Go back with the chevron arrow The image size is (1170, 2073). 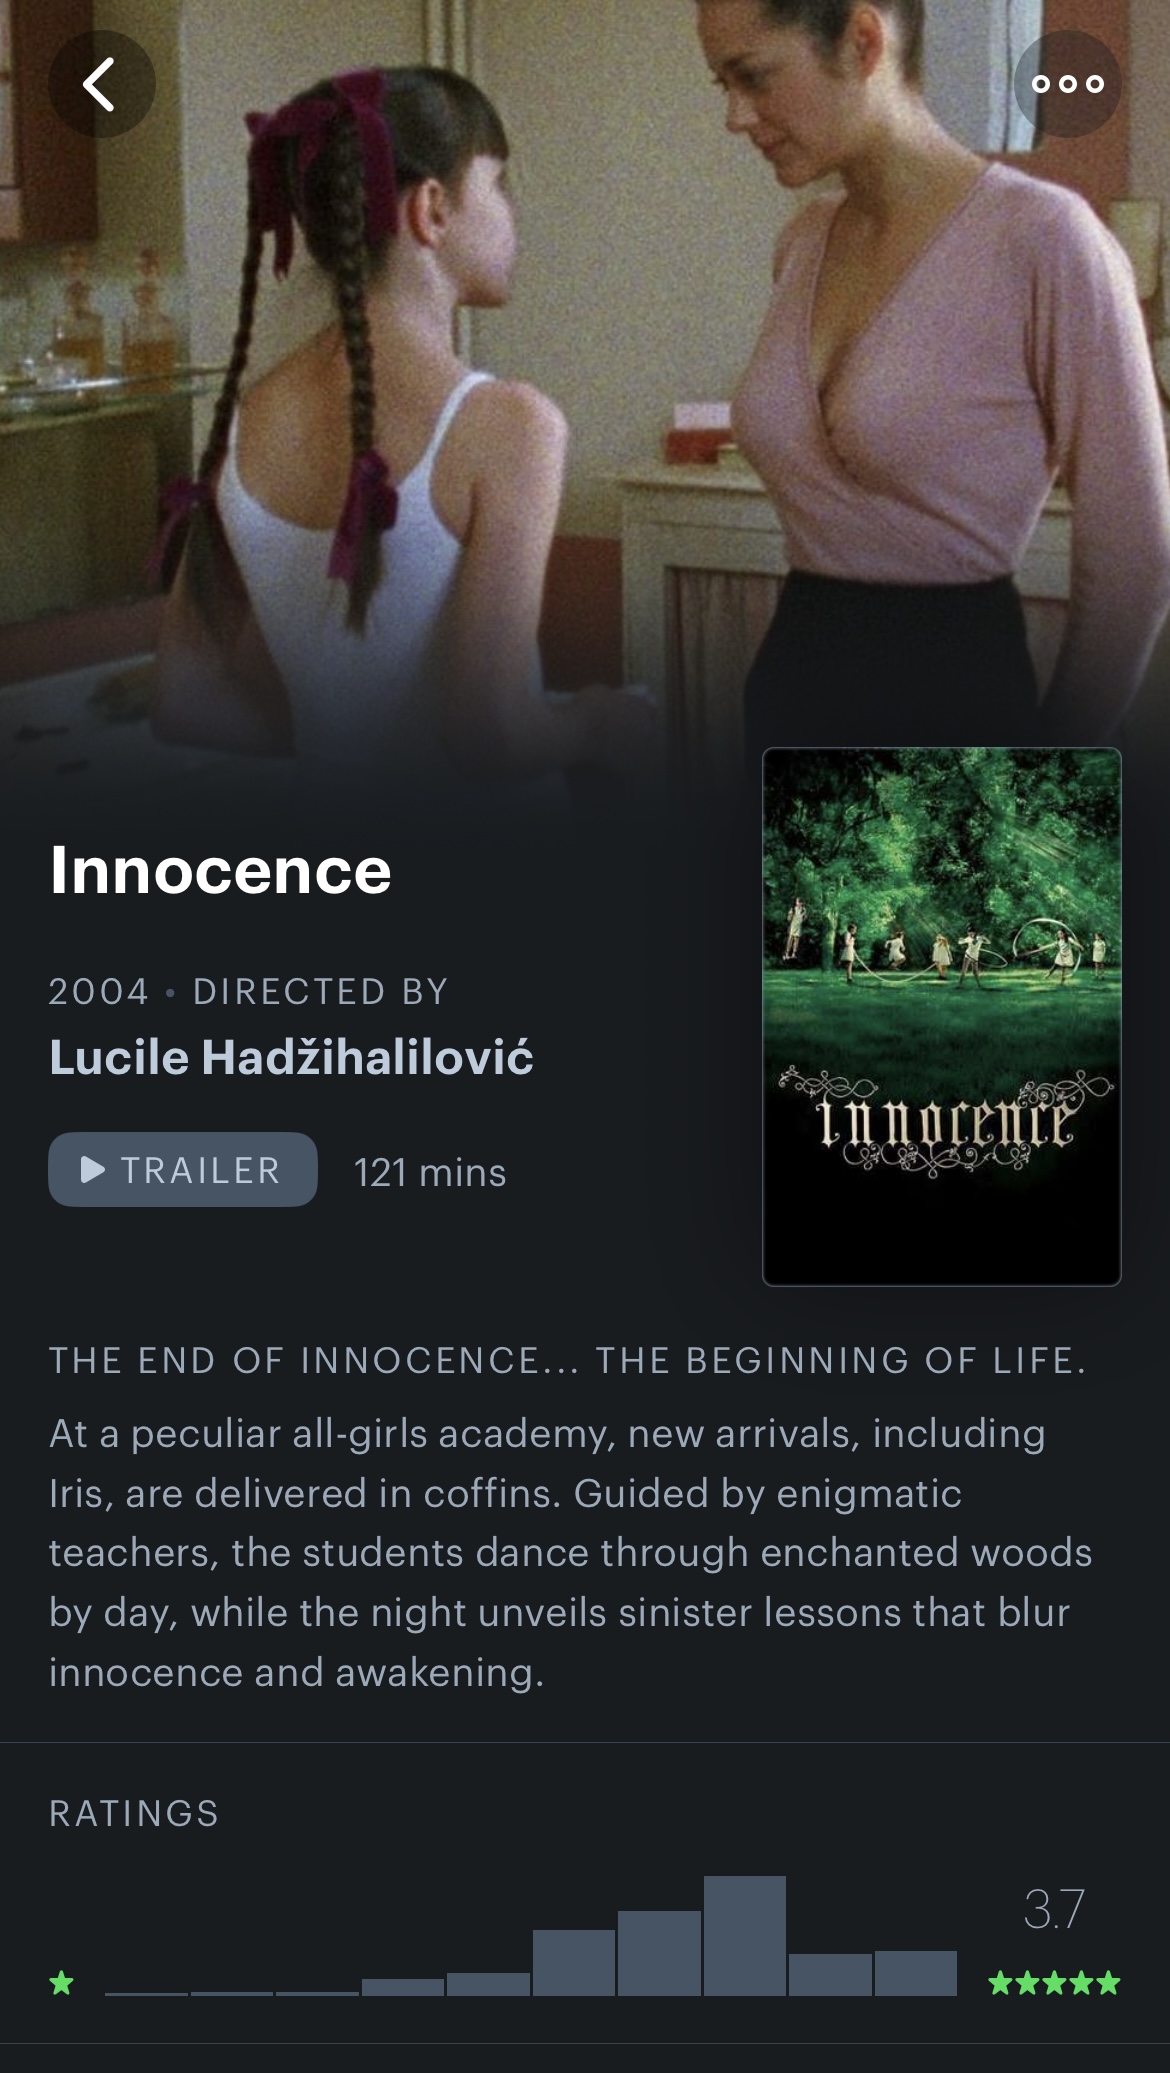point(101,84)
